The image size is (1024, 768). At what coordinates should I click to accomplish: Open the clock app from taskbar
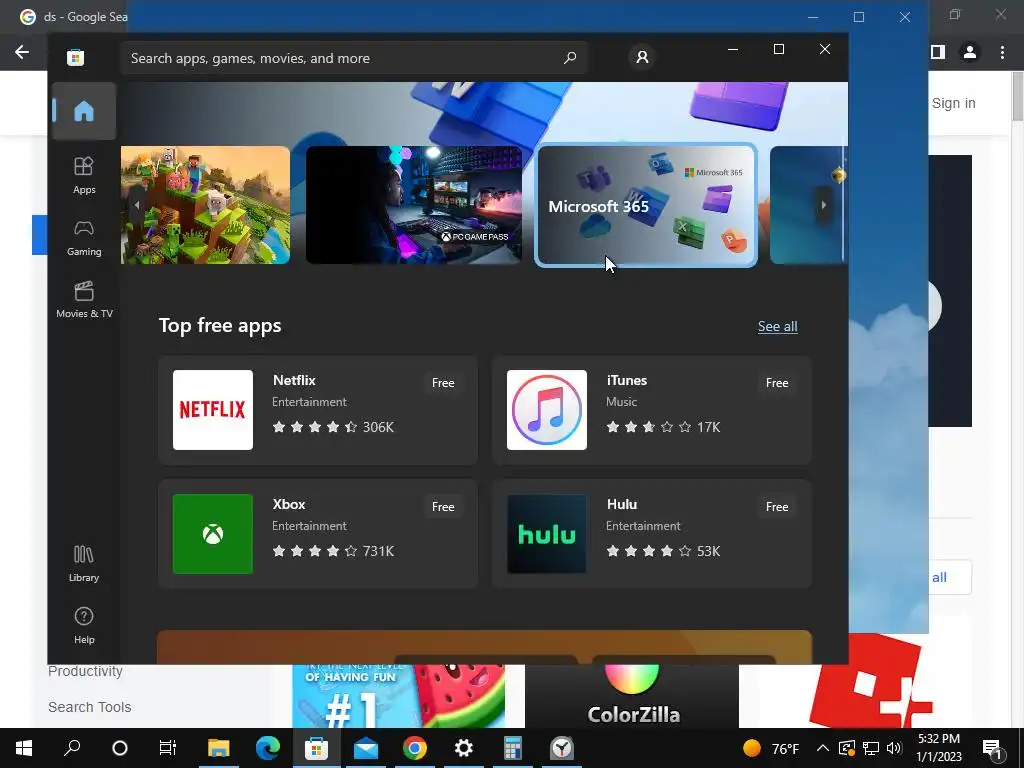pos(562,748)
